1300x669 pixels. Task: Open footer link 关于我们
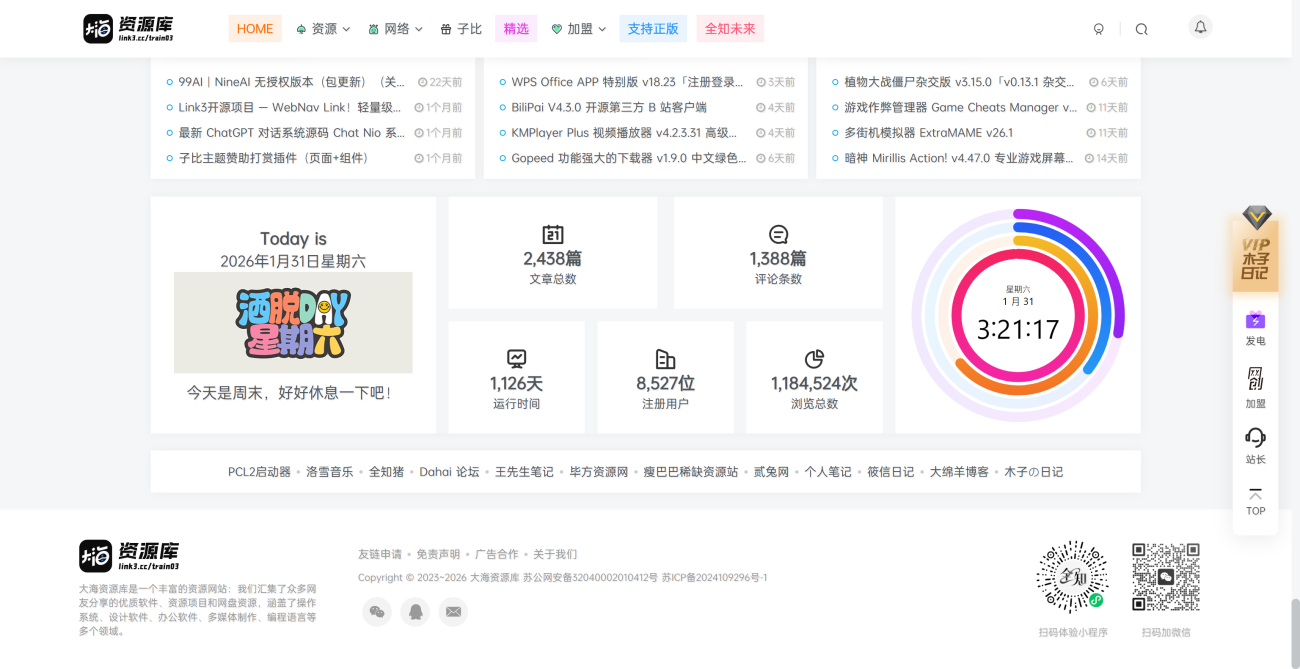click(555, 554)
